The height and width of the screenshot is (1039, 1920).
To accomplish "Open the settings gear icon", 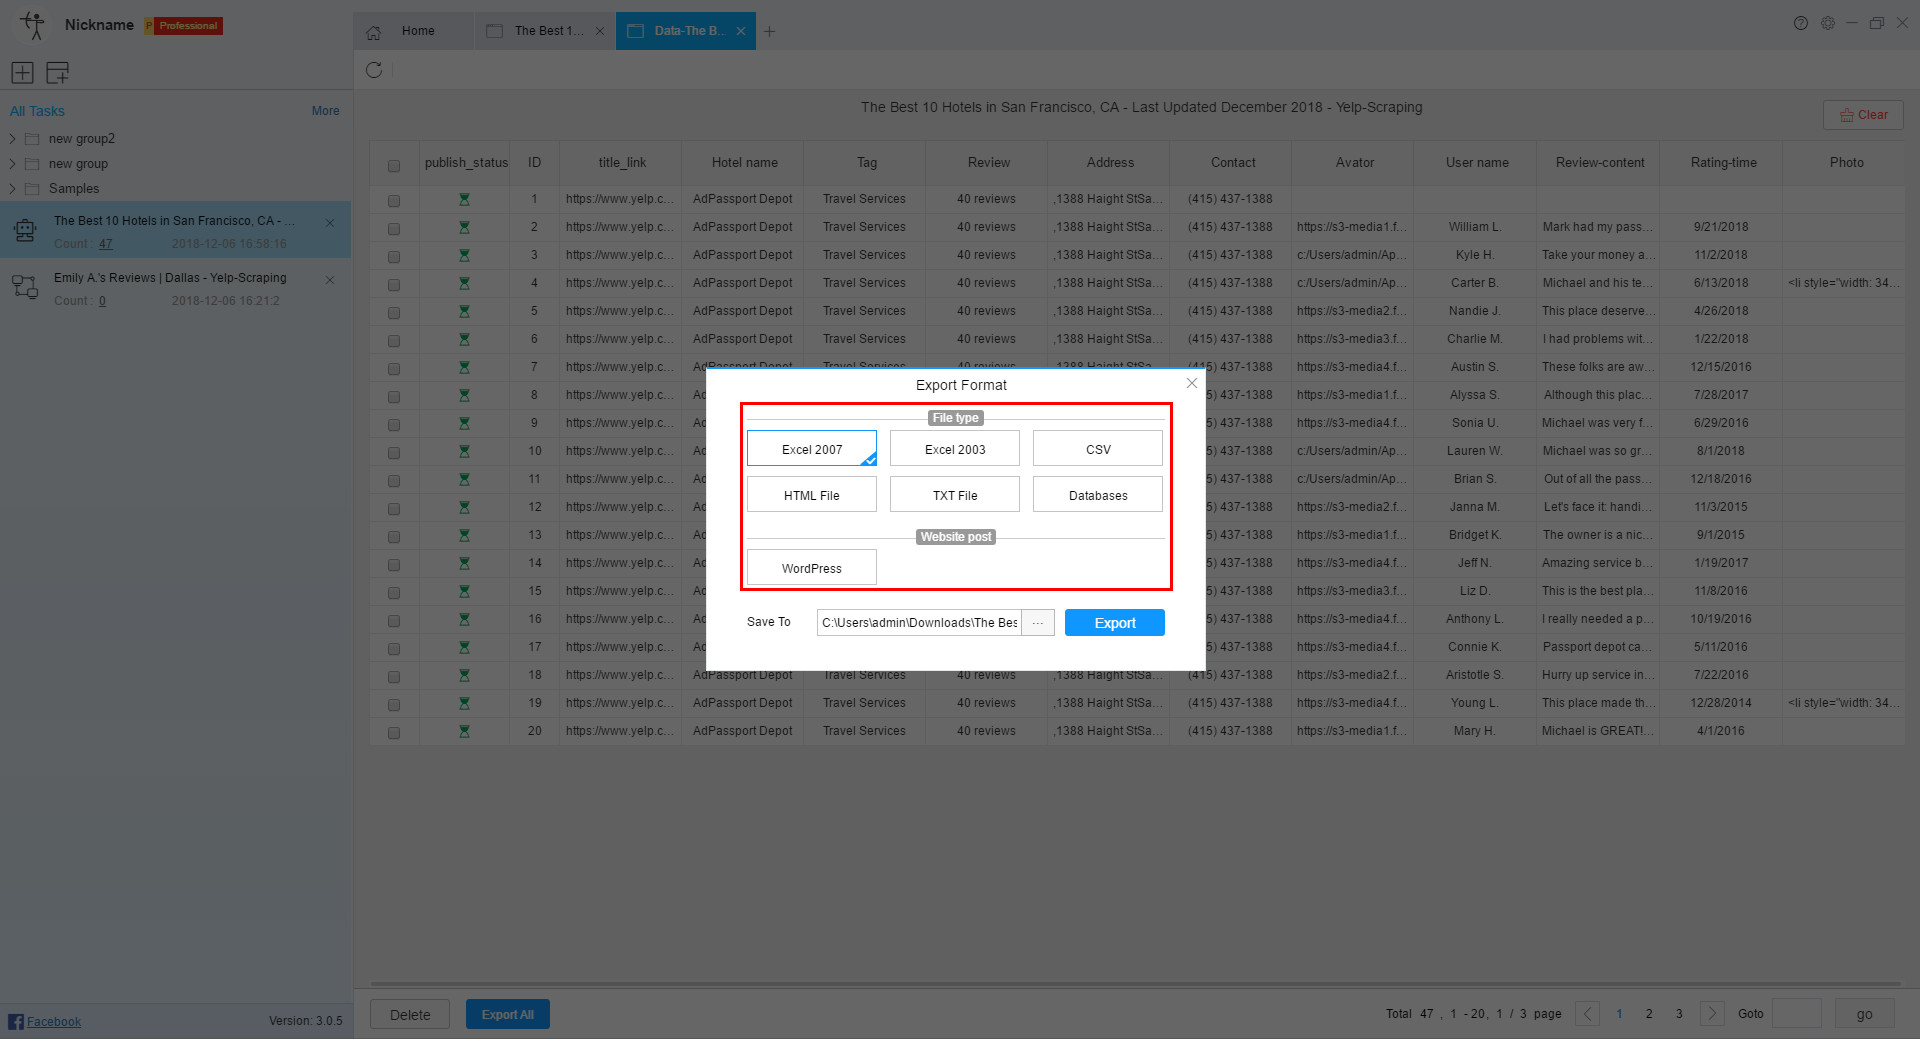I will [x=1828, y=23].
